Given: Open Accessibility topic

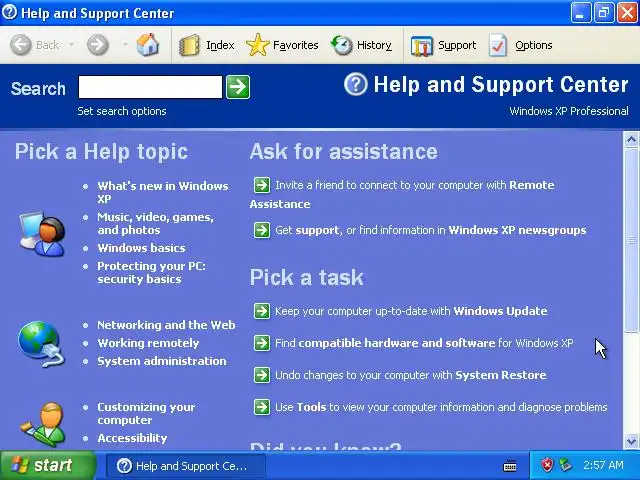Looking at the screenshot, I should pyautogui.click(x=132, y=438).
